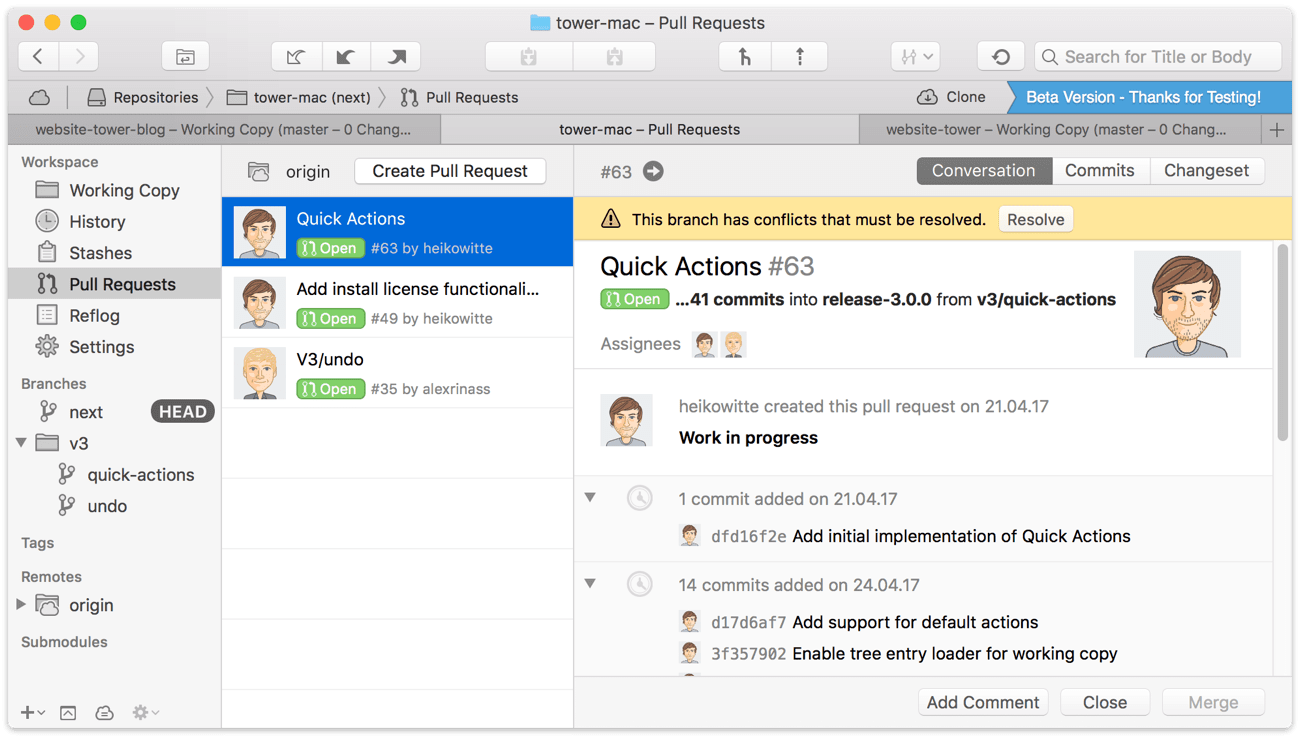Expand the origin remote
The width and height of the screenshot is (1300, 736).
(x=21, y=605)
